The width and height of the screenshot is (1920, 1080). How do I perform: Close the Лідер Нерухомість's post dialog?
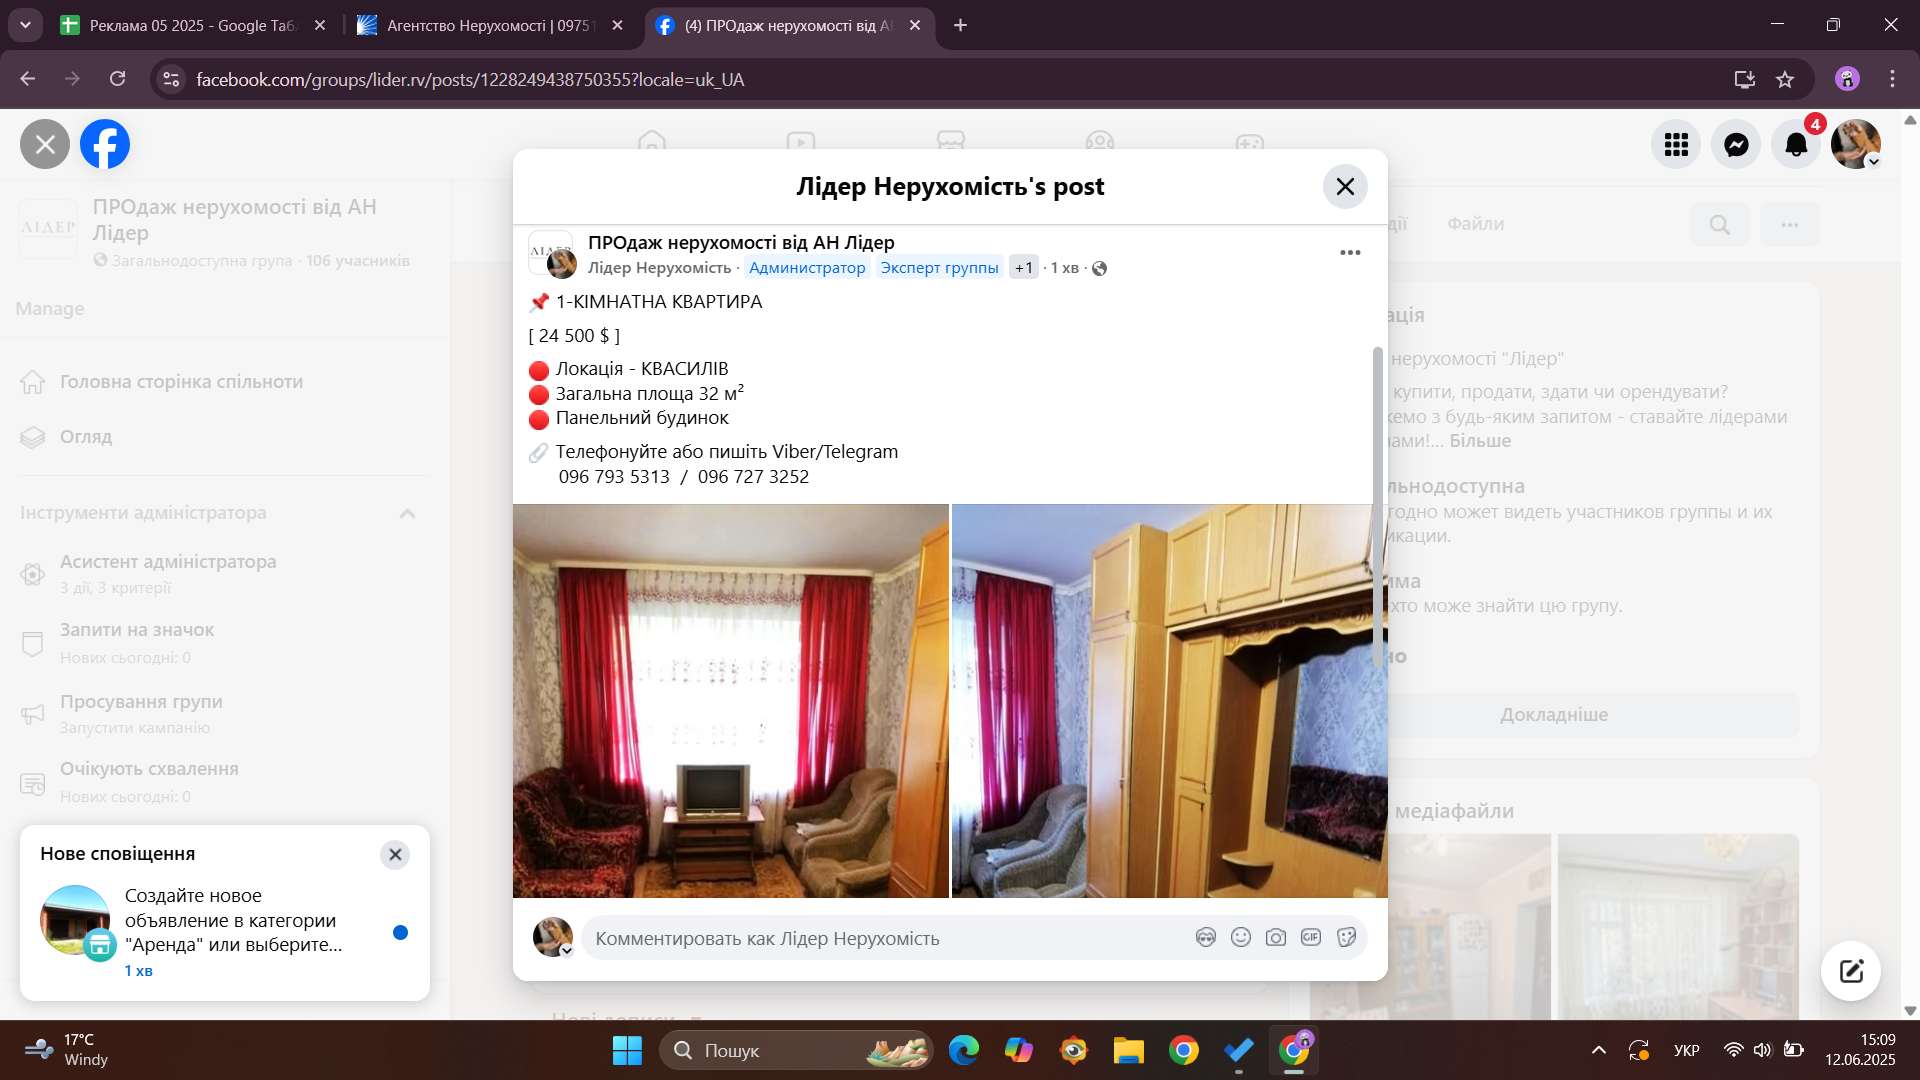pyautogui.click(x=1345, y=186)
